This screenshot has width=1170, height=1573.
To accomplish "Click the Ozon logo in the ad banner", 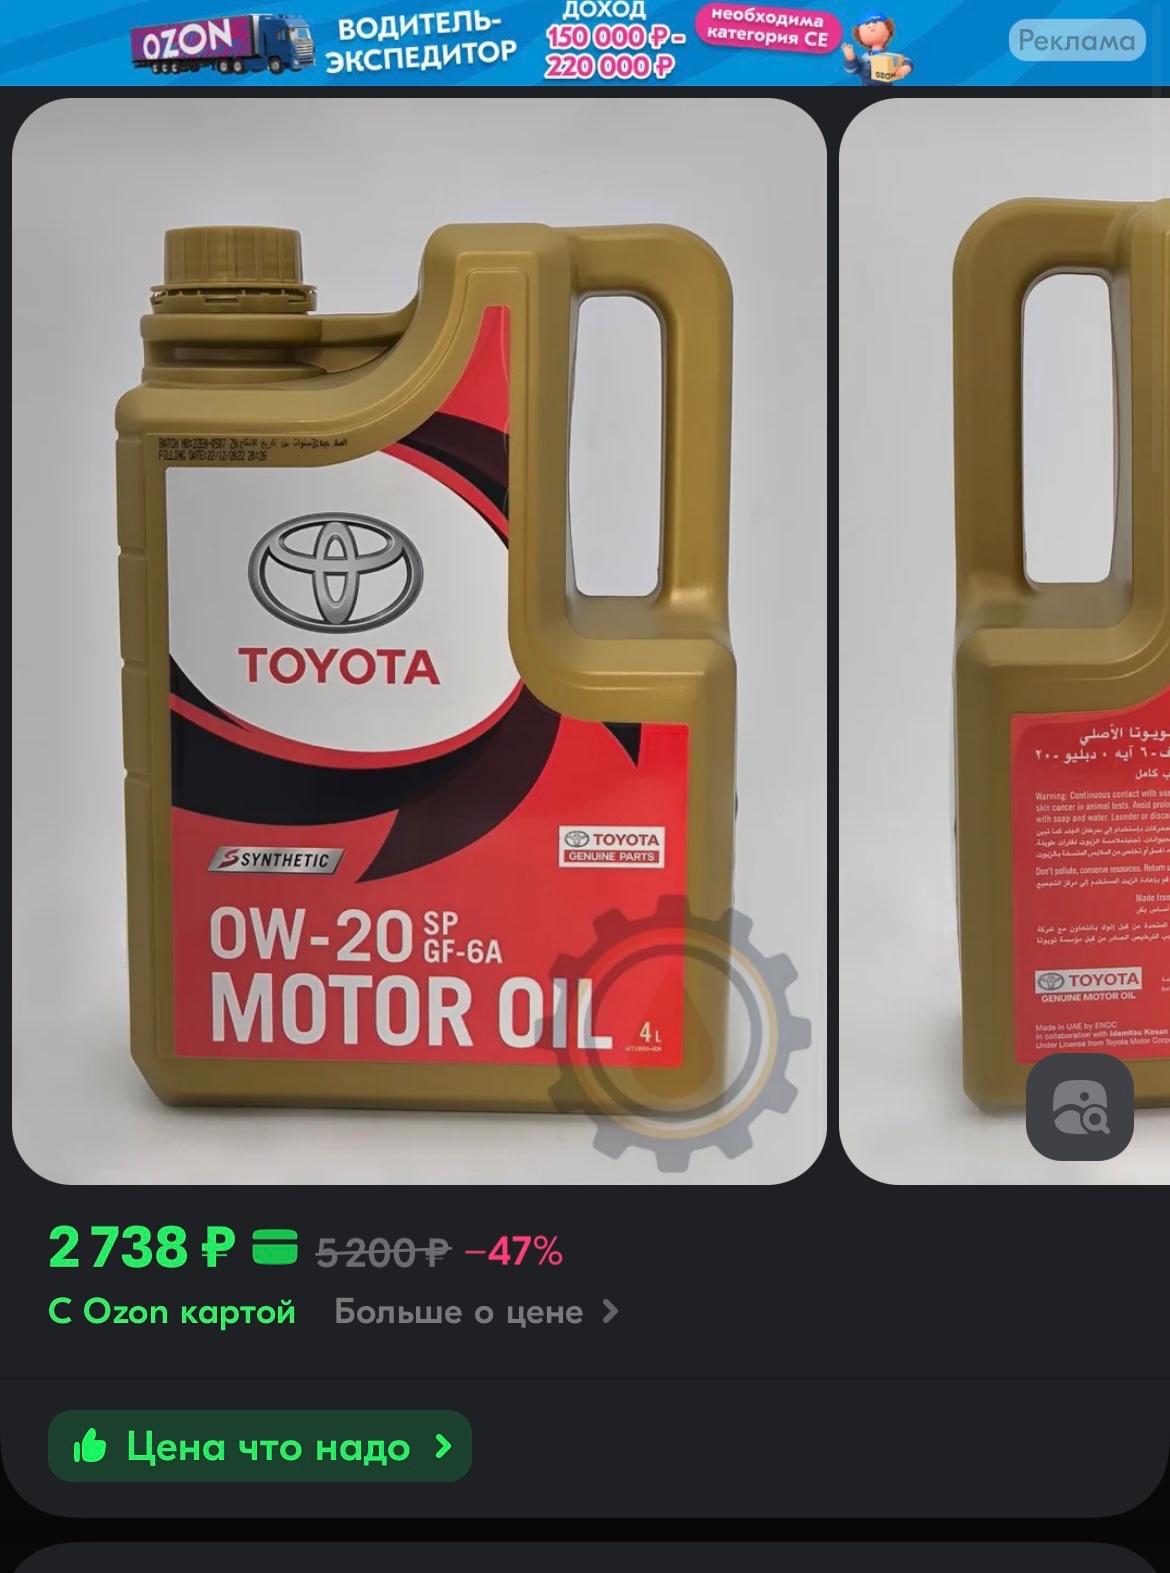I will (186, 40).
